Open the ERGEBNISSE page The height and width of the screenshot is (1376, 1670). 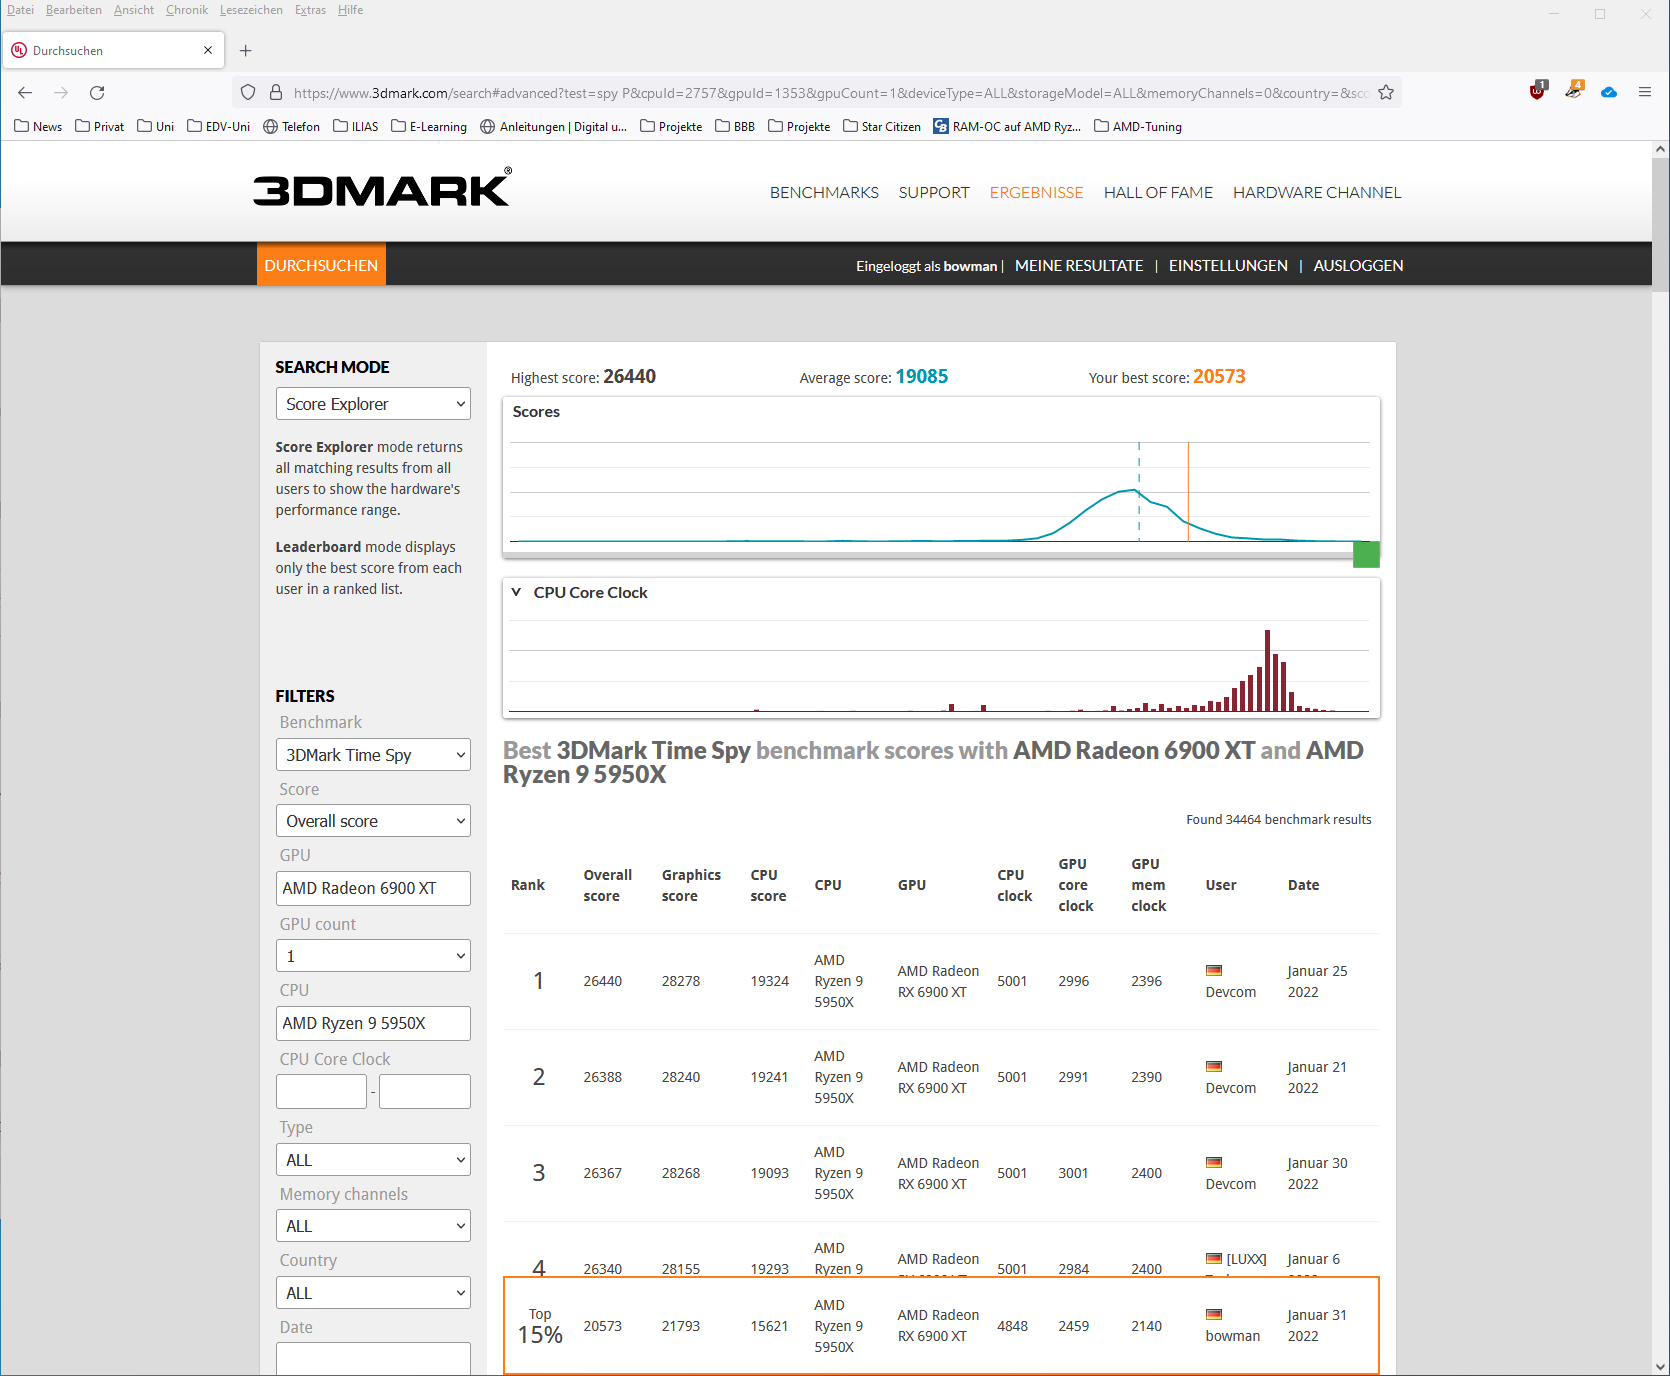[1036, 193]
